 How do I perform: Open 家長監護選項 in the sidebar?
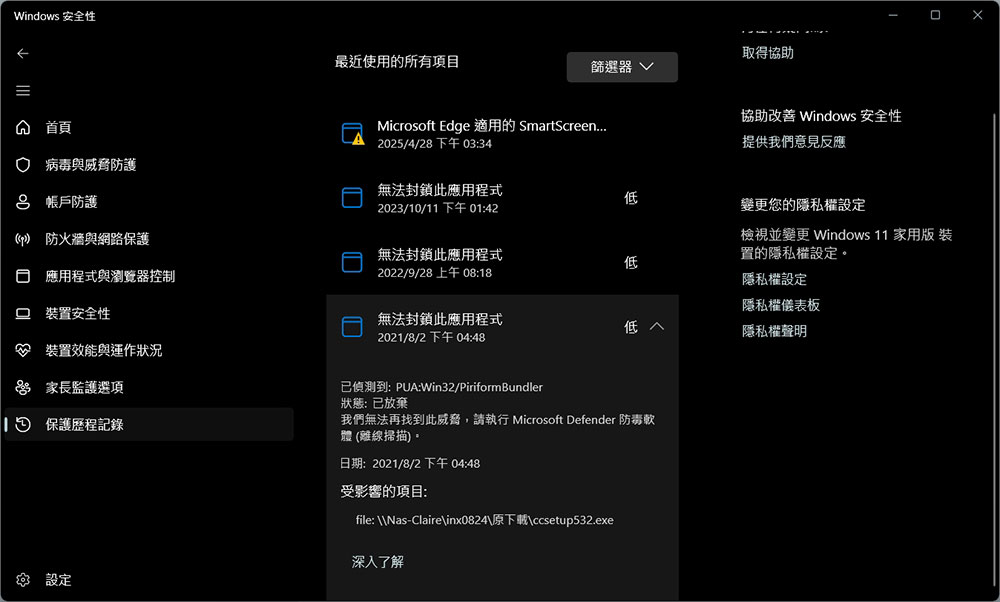84,387
